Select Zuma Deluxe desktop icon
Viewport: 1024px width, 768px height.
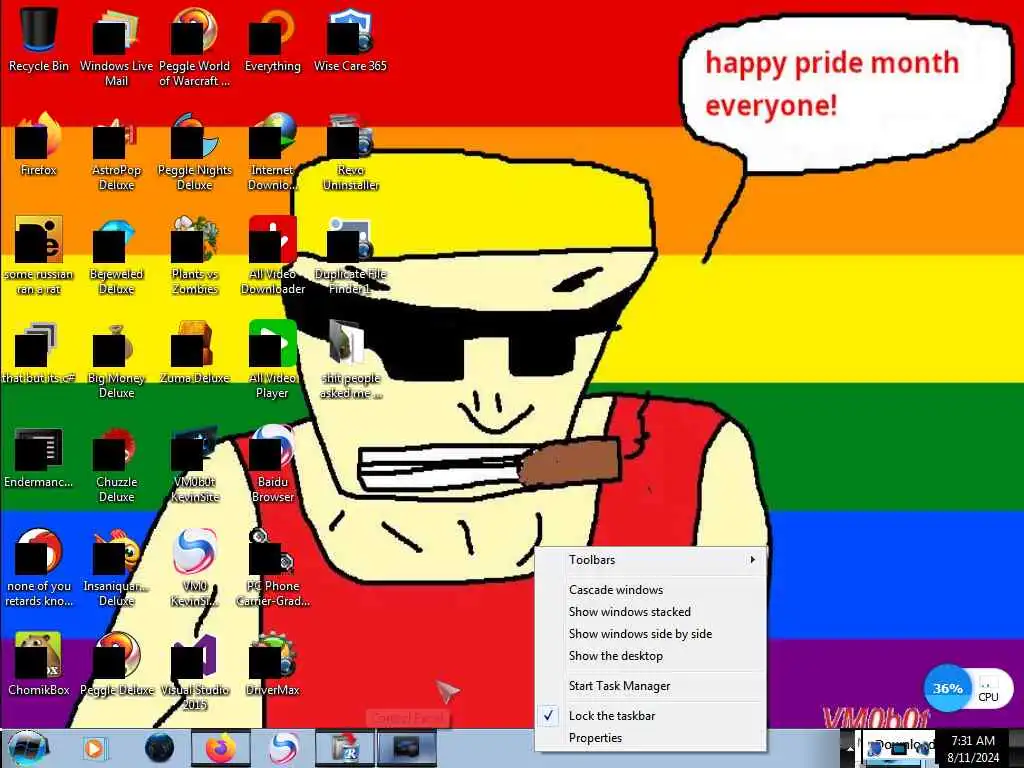click(195, 353)
